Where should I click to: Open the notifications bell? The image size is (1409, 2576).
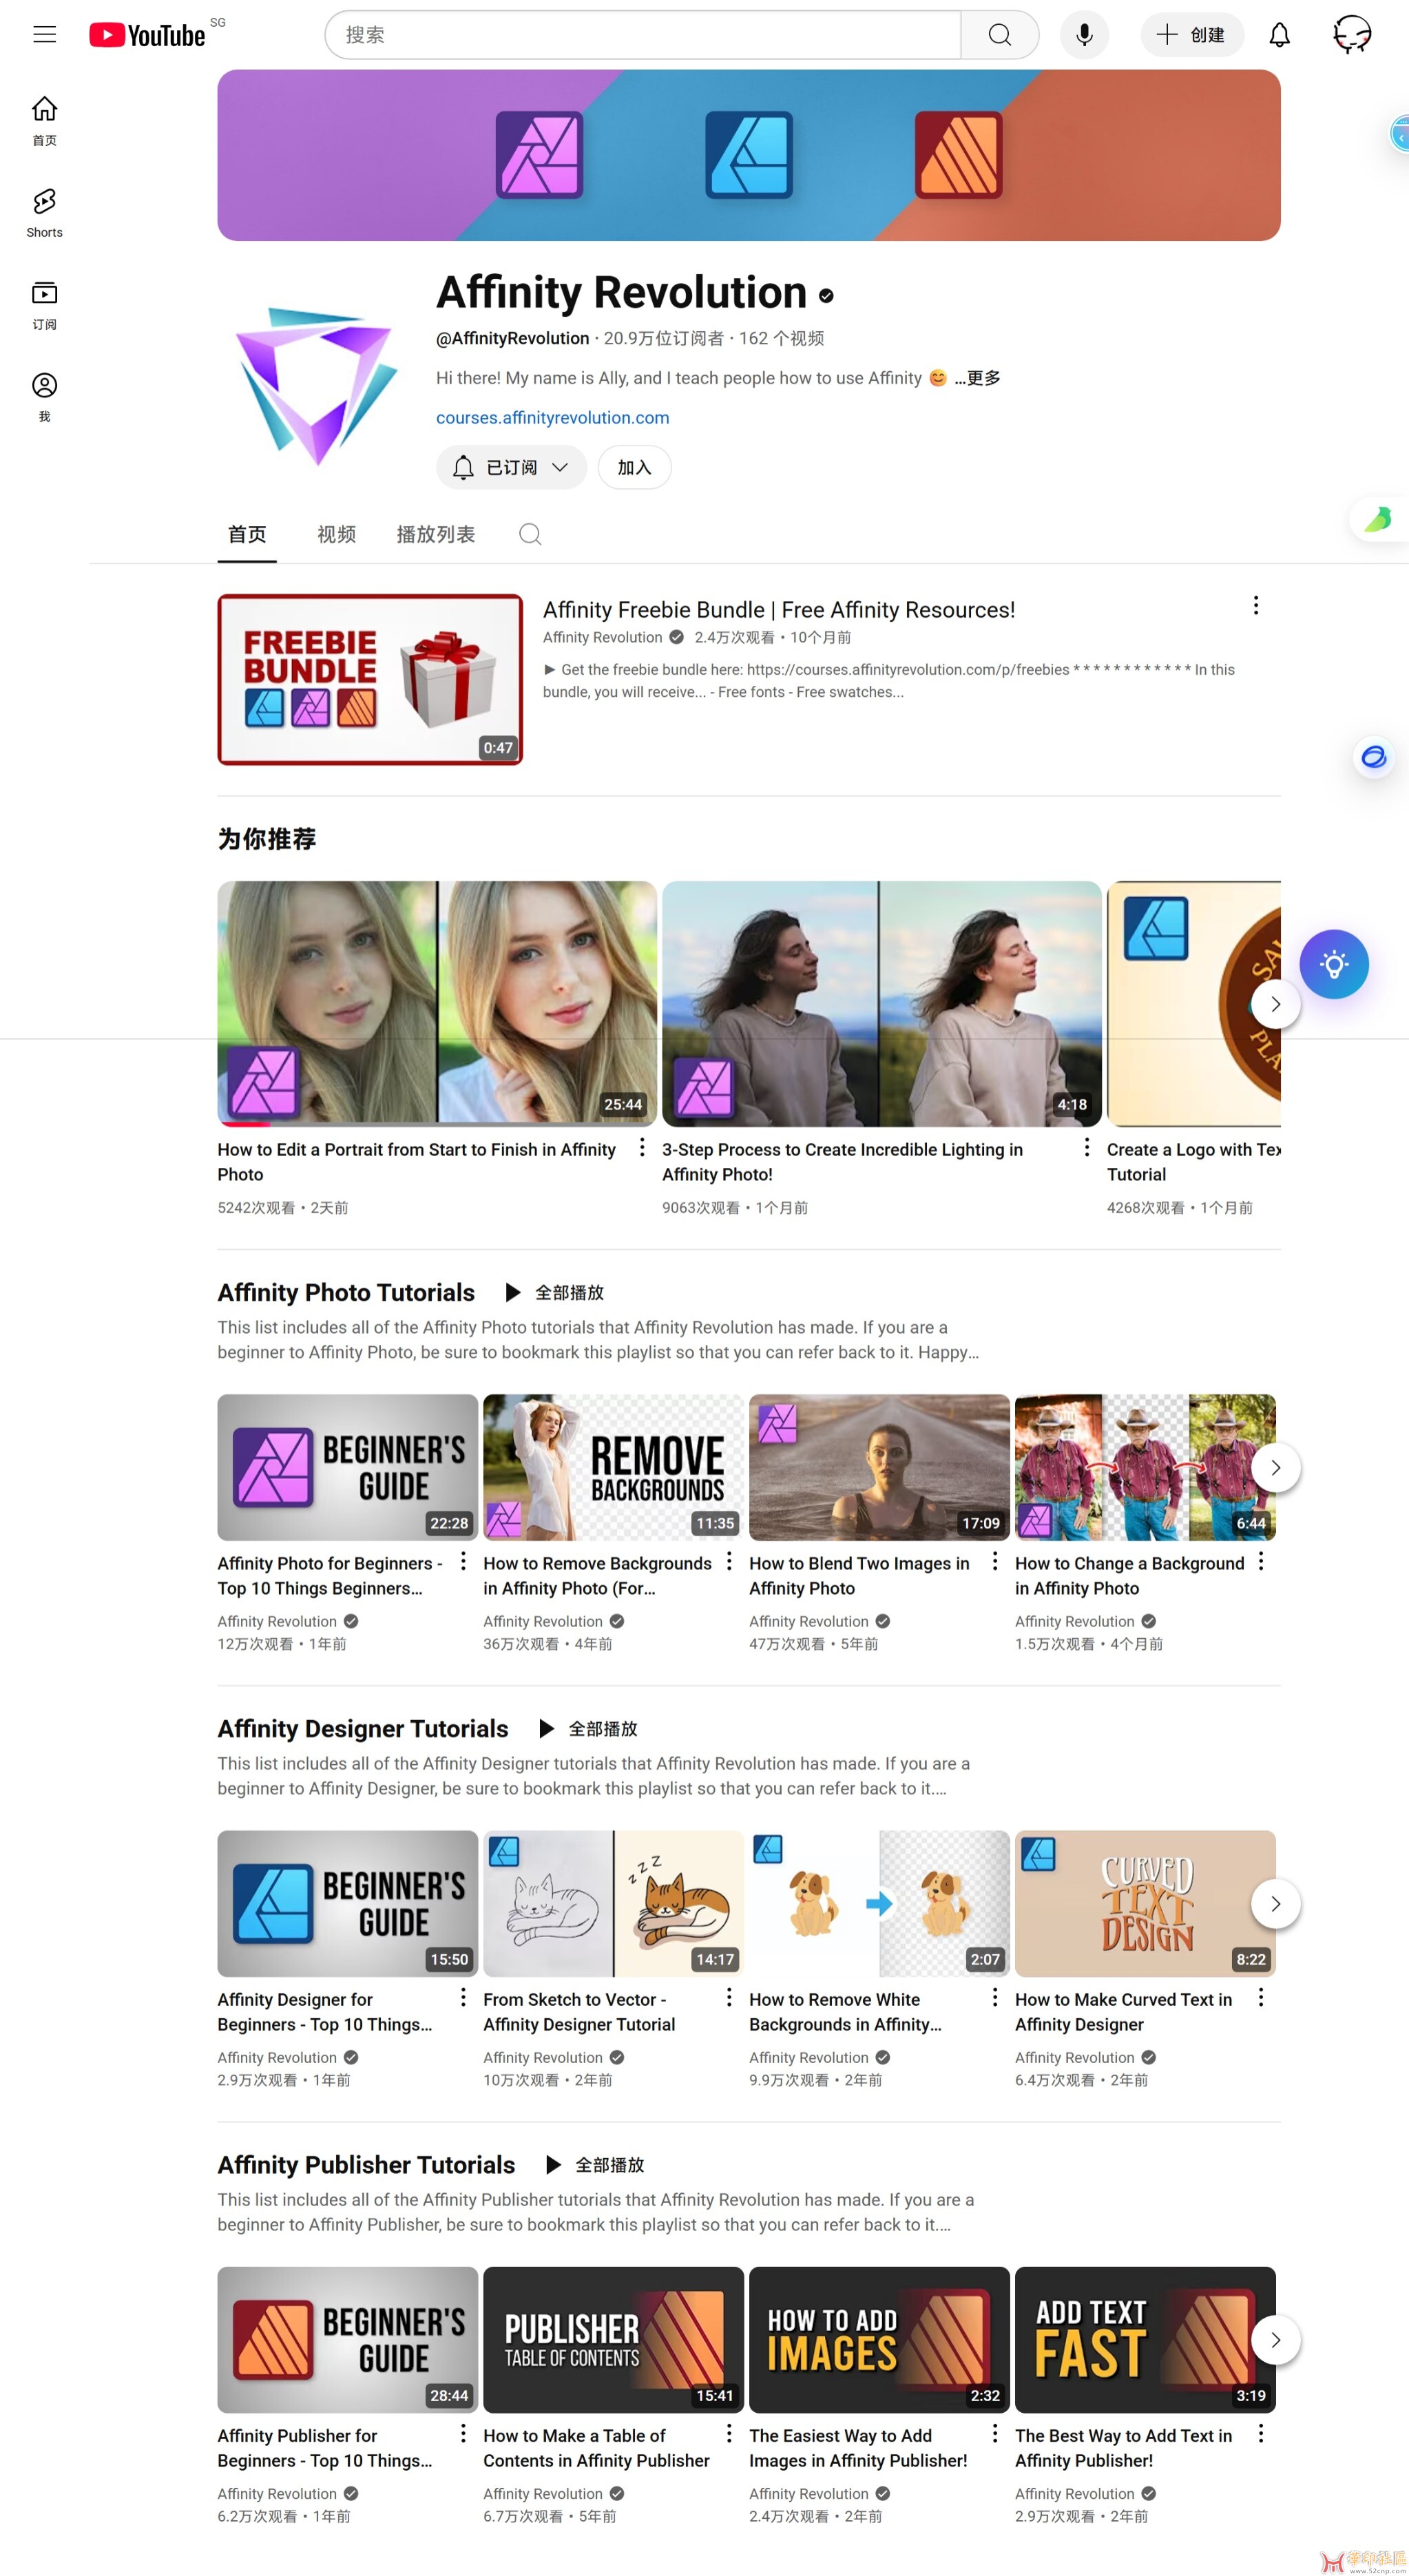point(1279,35)
